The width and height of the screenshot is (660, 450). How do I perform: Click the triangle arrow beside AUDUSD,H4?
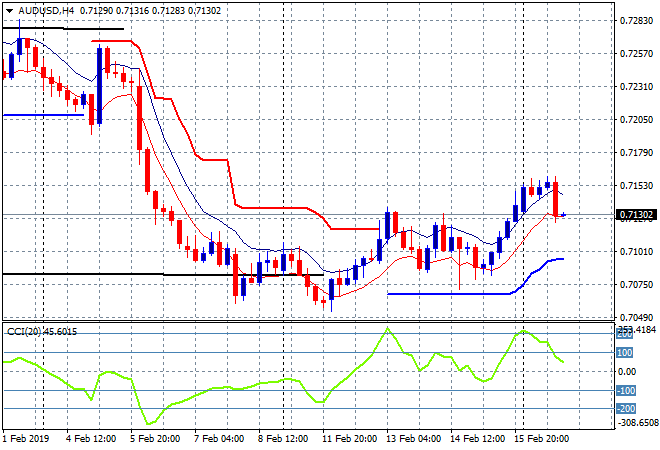coord(9,9)
